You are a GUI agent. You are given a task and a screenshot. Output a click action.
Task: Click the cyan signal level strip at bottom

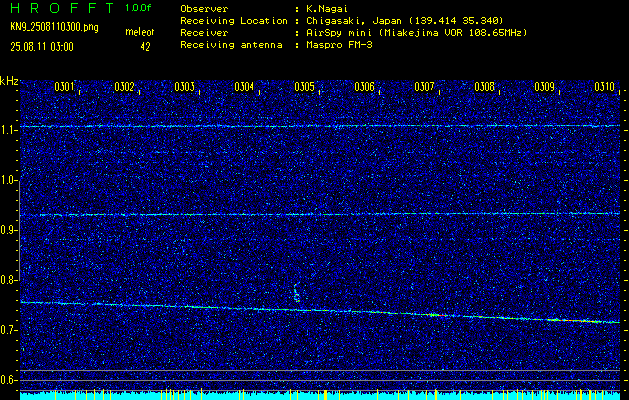tap(320, 396)
